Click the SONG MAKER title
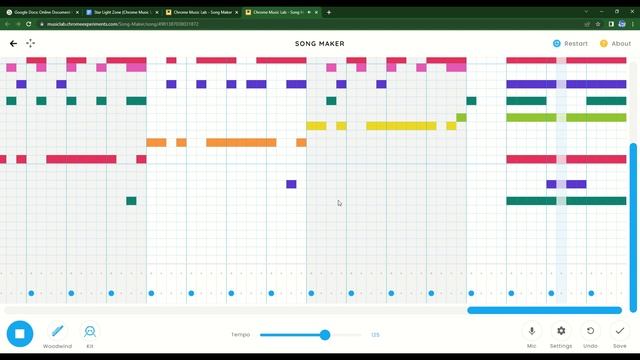Viewport: 640px width, 360px height. tap(320, 44)
